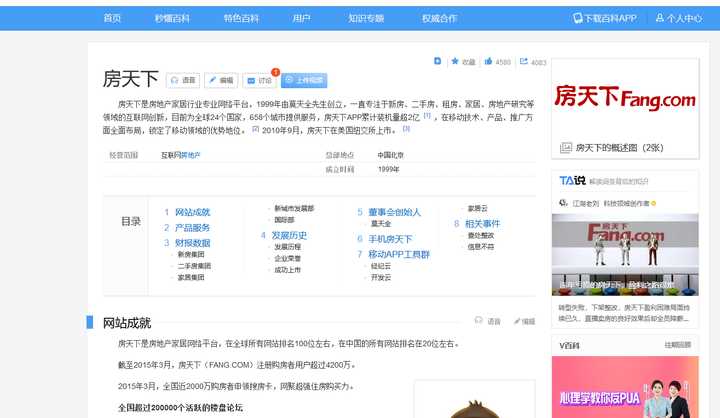The image size is (720, 418).
Task: Click the 语音 audio button beside the title
Action: 183,80
